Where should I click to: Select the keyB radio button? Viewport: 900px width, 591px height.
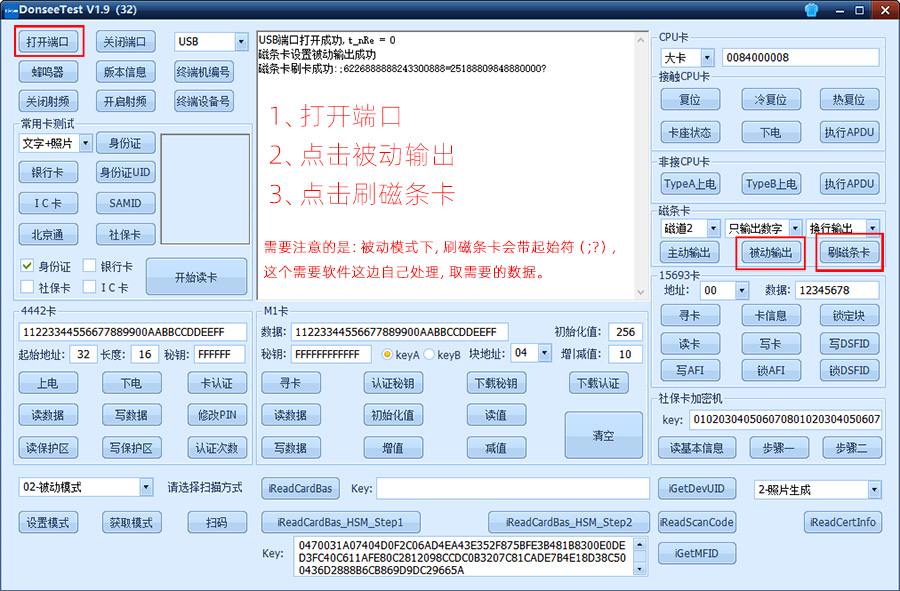431,354
